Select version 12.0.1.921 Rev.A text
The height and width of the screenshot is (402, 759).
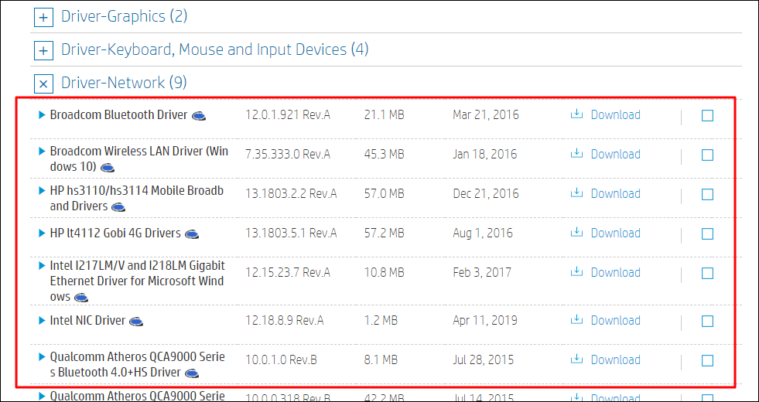pyautogui.click(x=288, y=115)
